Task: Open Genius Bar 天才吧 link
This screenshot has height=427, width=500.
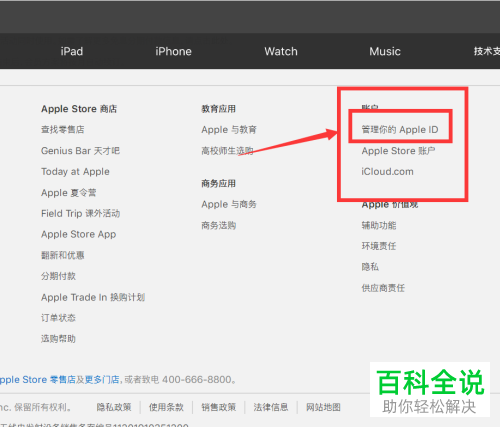Action: pyautogui.click(x=80, y=151)
